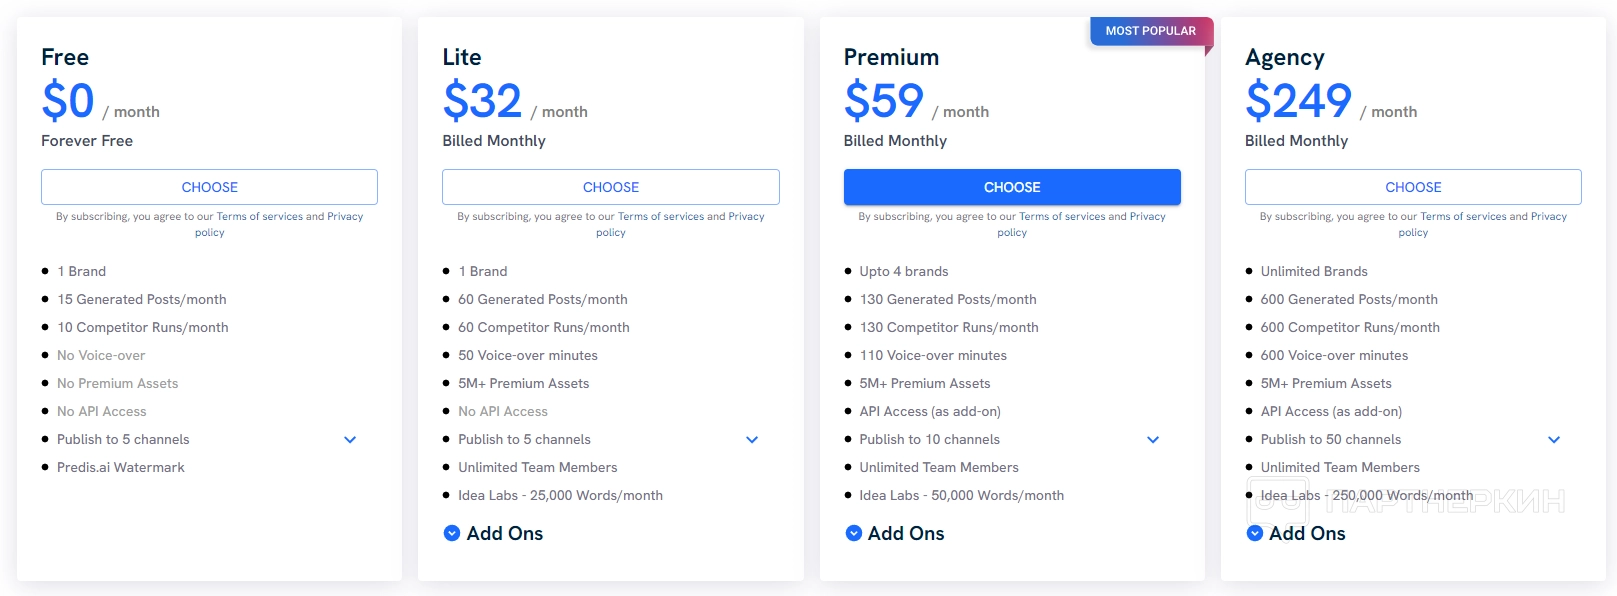Open Privacy policy link under Lite plan
Viewport: 1617px width, 596px height.
coord(746,217)
